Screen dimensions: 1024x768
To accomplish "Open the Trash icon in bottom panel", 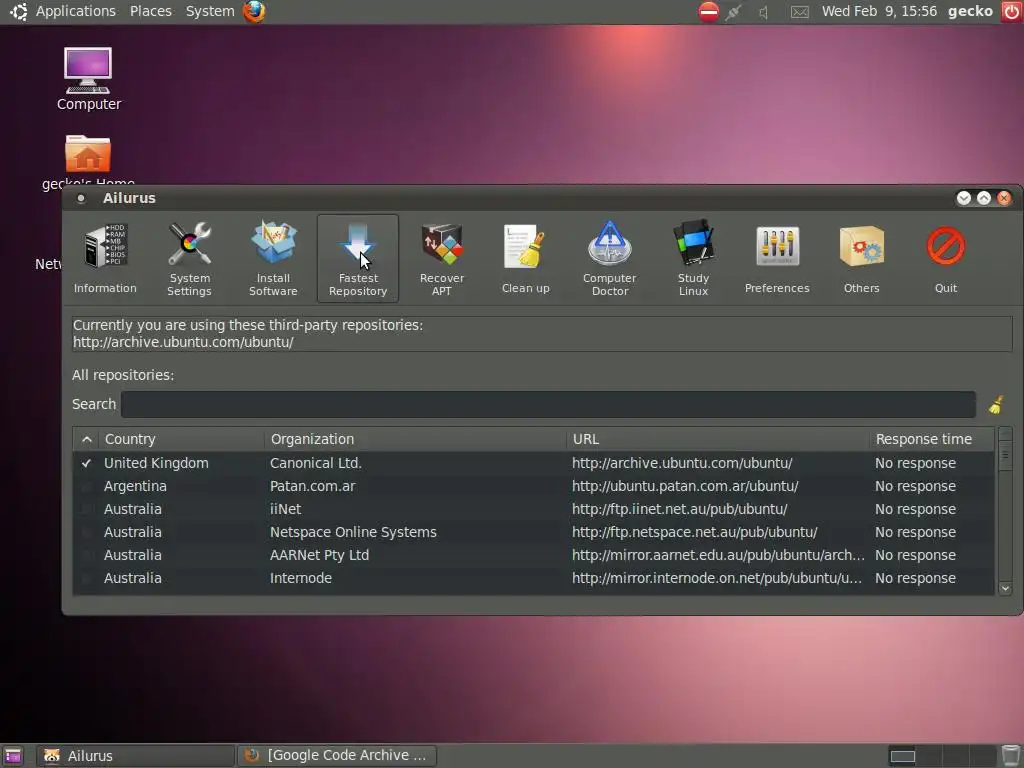I will (x=1011, y=756).
